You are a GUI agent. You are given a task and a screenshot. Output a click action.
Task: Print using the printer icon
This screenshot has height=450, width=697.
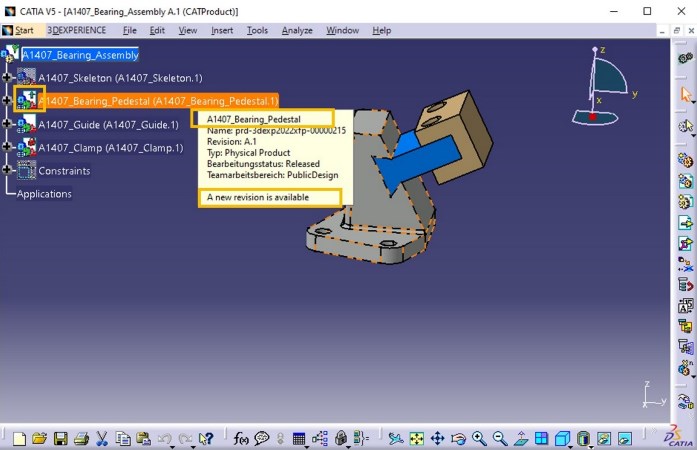pyautogui.click(x=81, y=439)
